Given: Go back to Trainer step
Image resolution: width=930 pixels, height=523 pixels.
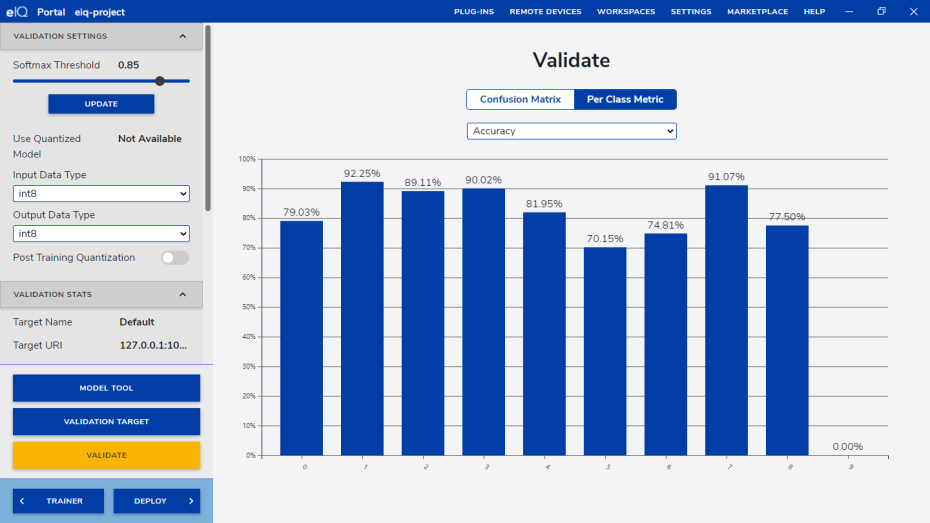Looking at the screenshot, I should 58,501.
